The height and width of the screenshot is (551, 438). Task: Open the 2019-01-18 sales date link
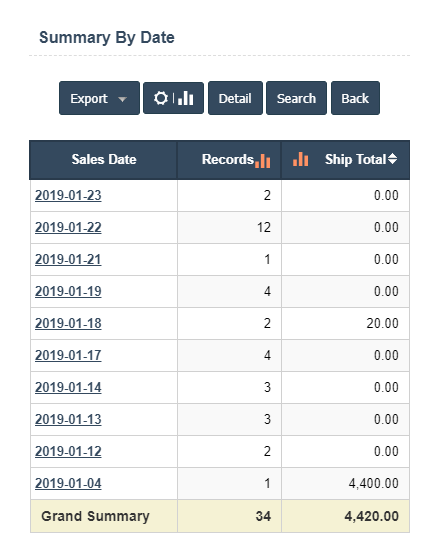(68, 323)
